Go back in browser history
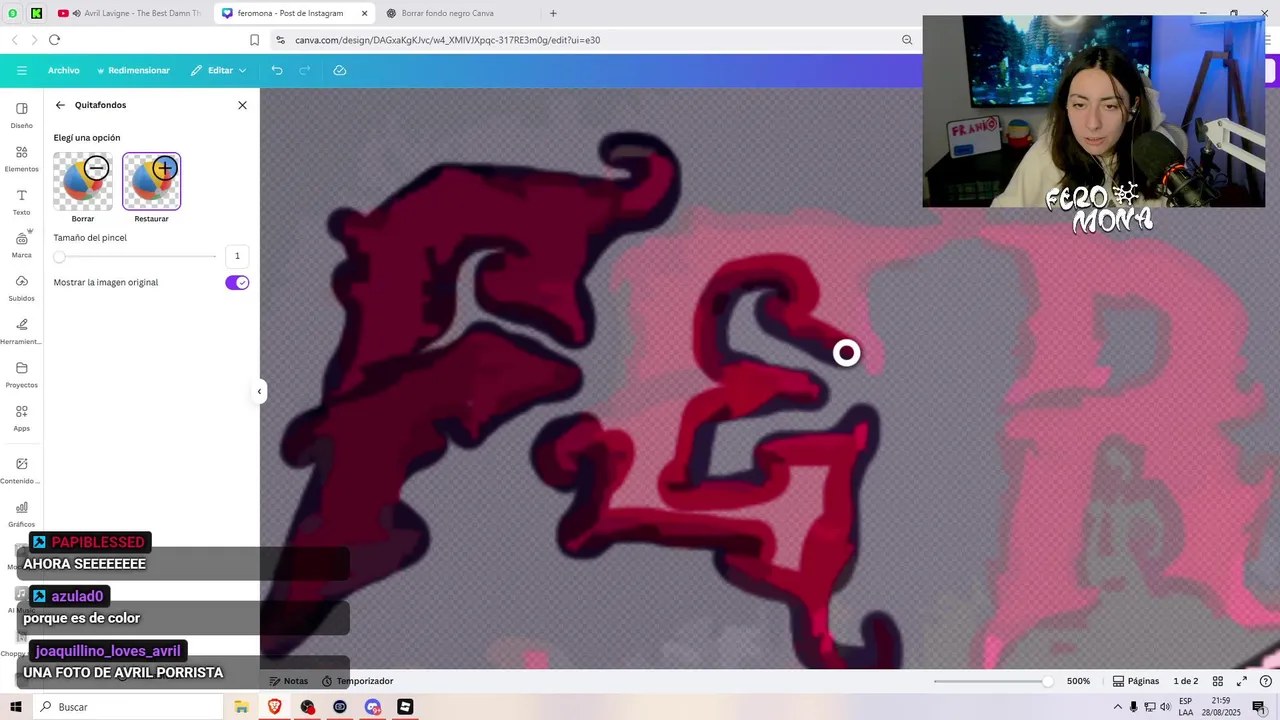Viewport: 1280px width, 720px height. 14,40
